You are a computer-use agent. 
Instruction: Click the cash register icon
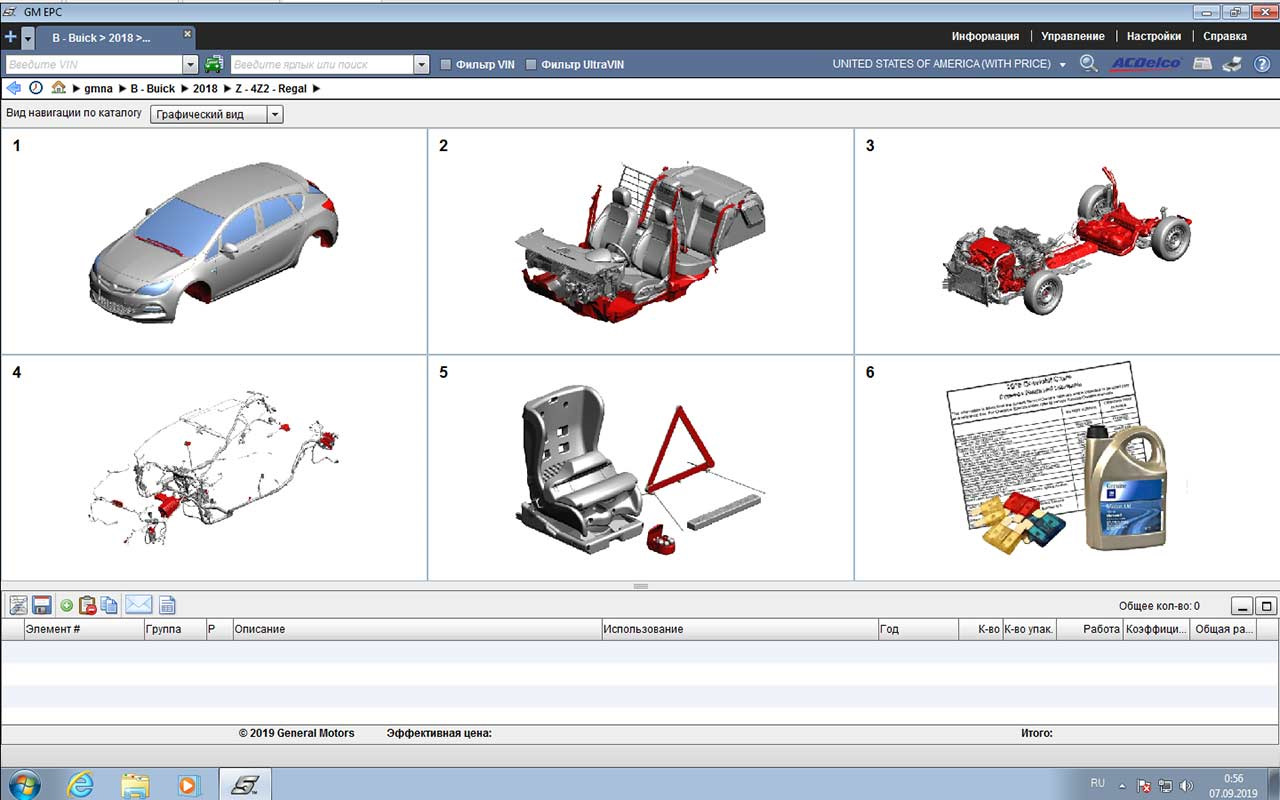pyautogui.click(x=1203, y=64)
